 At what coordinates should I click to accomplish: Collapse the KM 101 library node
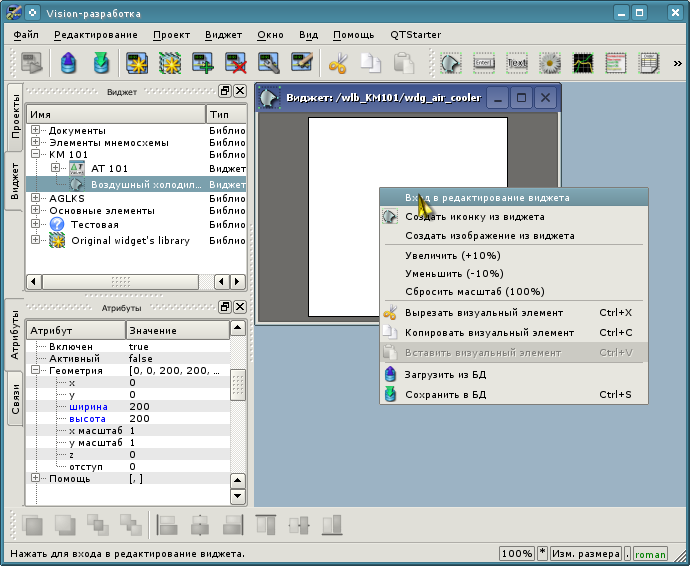coord(35,155)
